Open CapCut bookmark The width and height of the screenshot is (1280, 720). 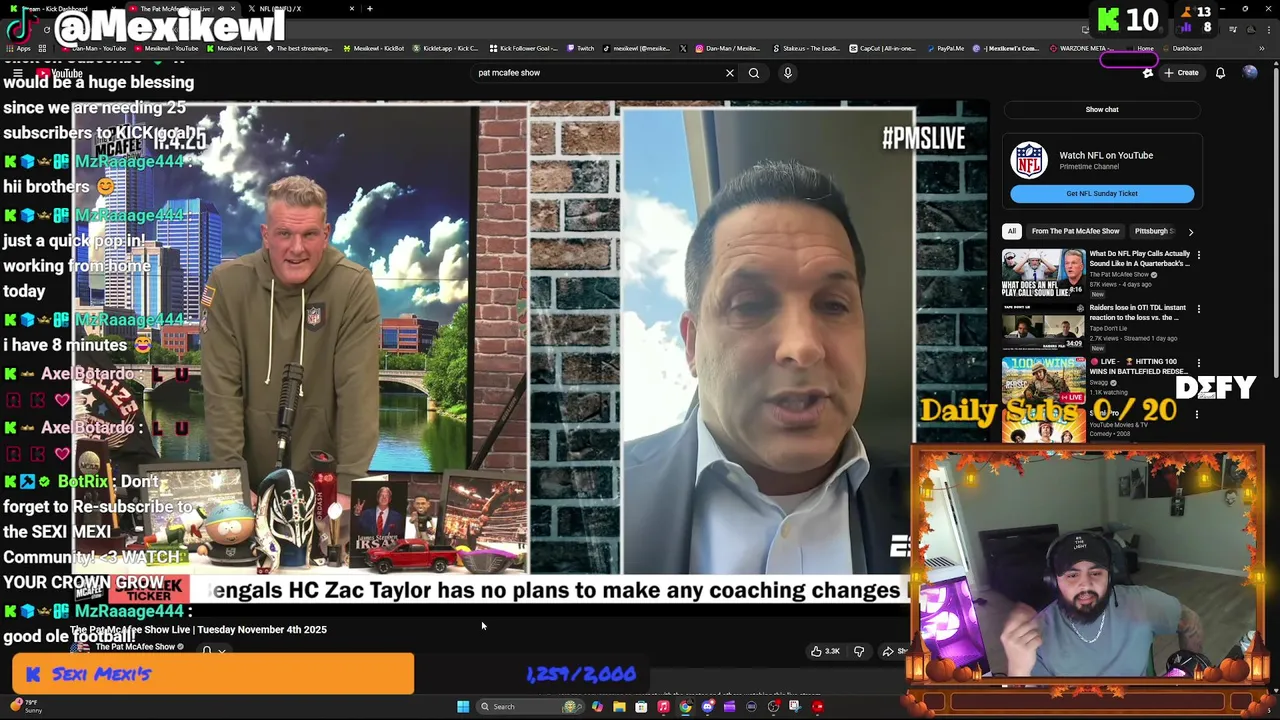pos(883,48)
